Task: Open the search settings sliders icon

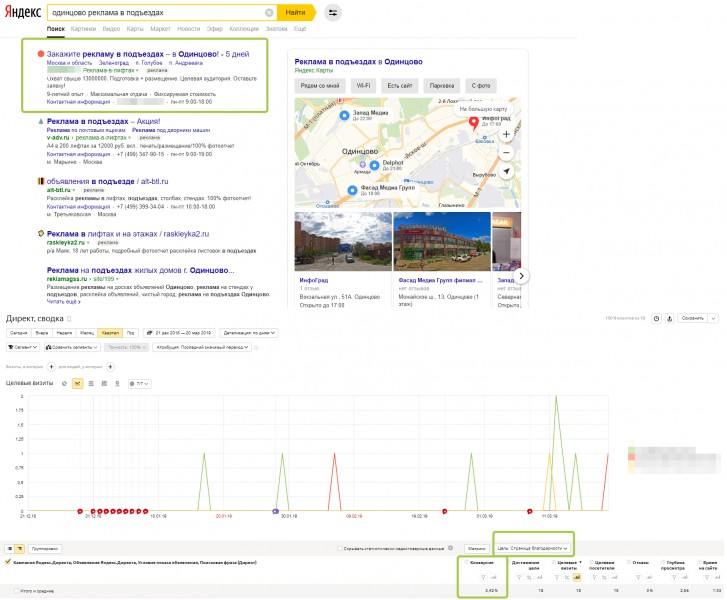Action: [333, 13]
